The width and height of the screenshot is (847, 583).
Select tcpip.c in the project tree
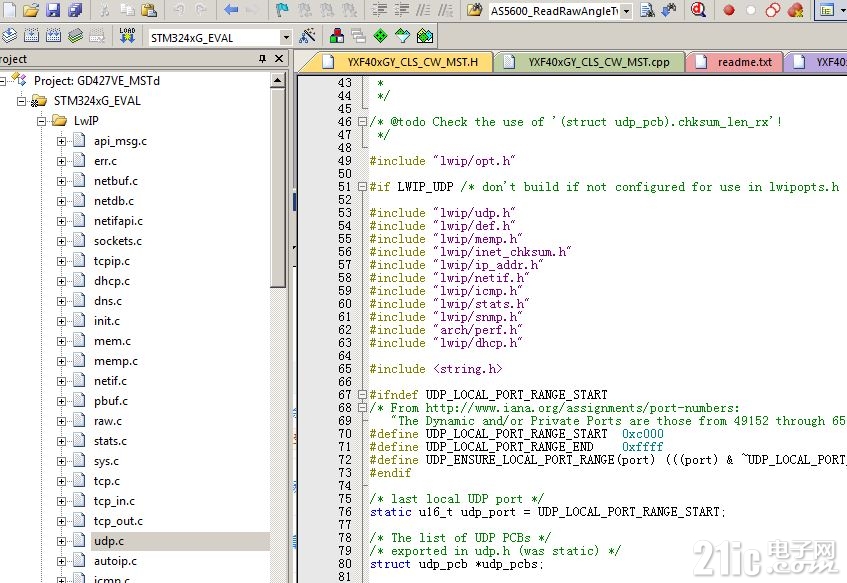[112, 261]
